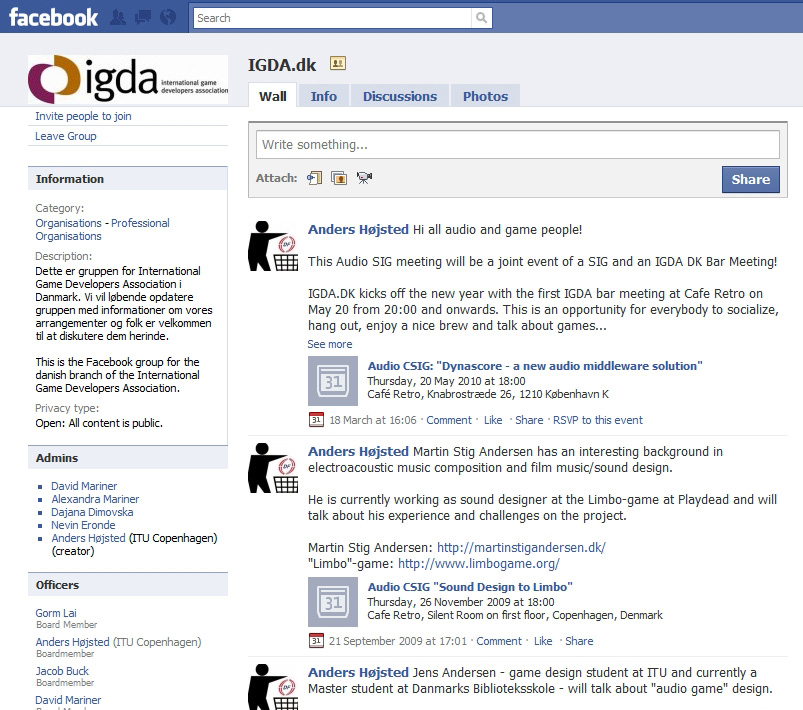Click Anders Højsted name on Martin Stig post

[358, 451]
